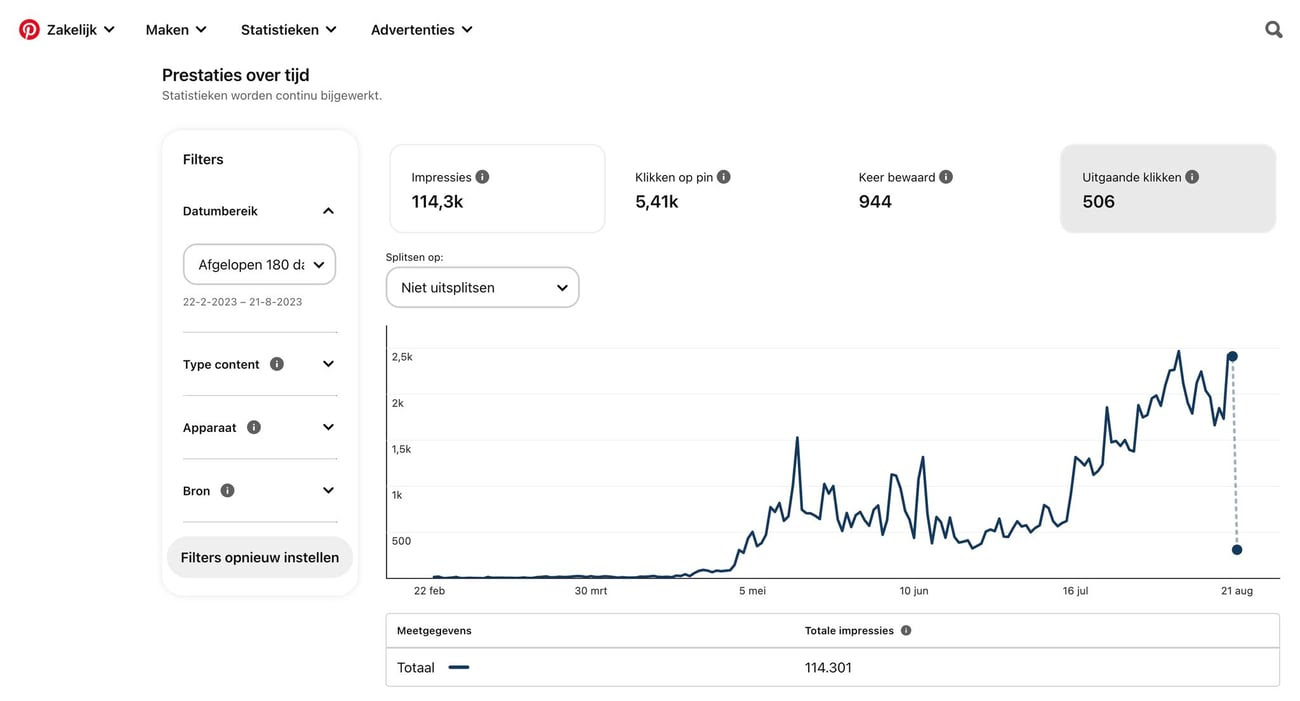Show info icon beside Totale impressies
The width and height of the screenshot is (1300, 701).
(x=906, y=631)
